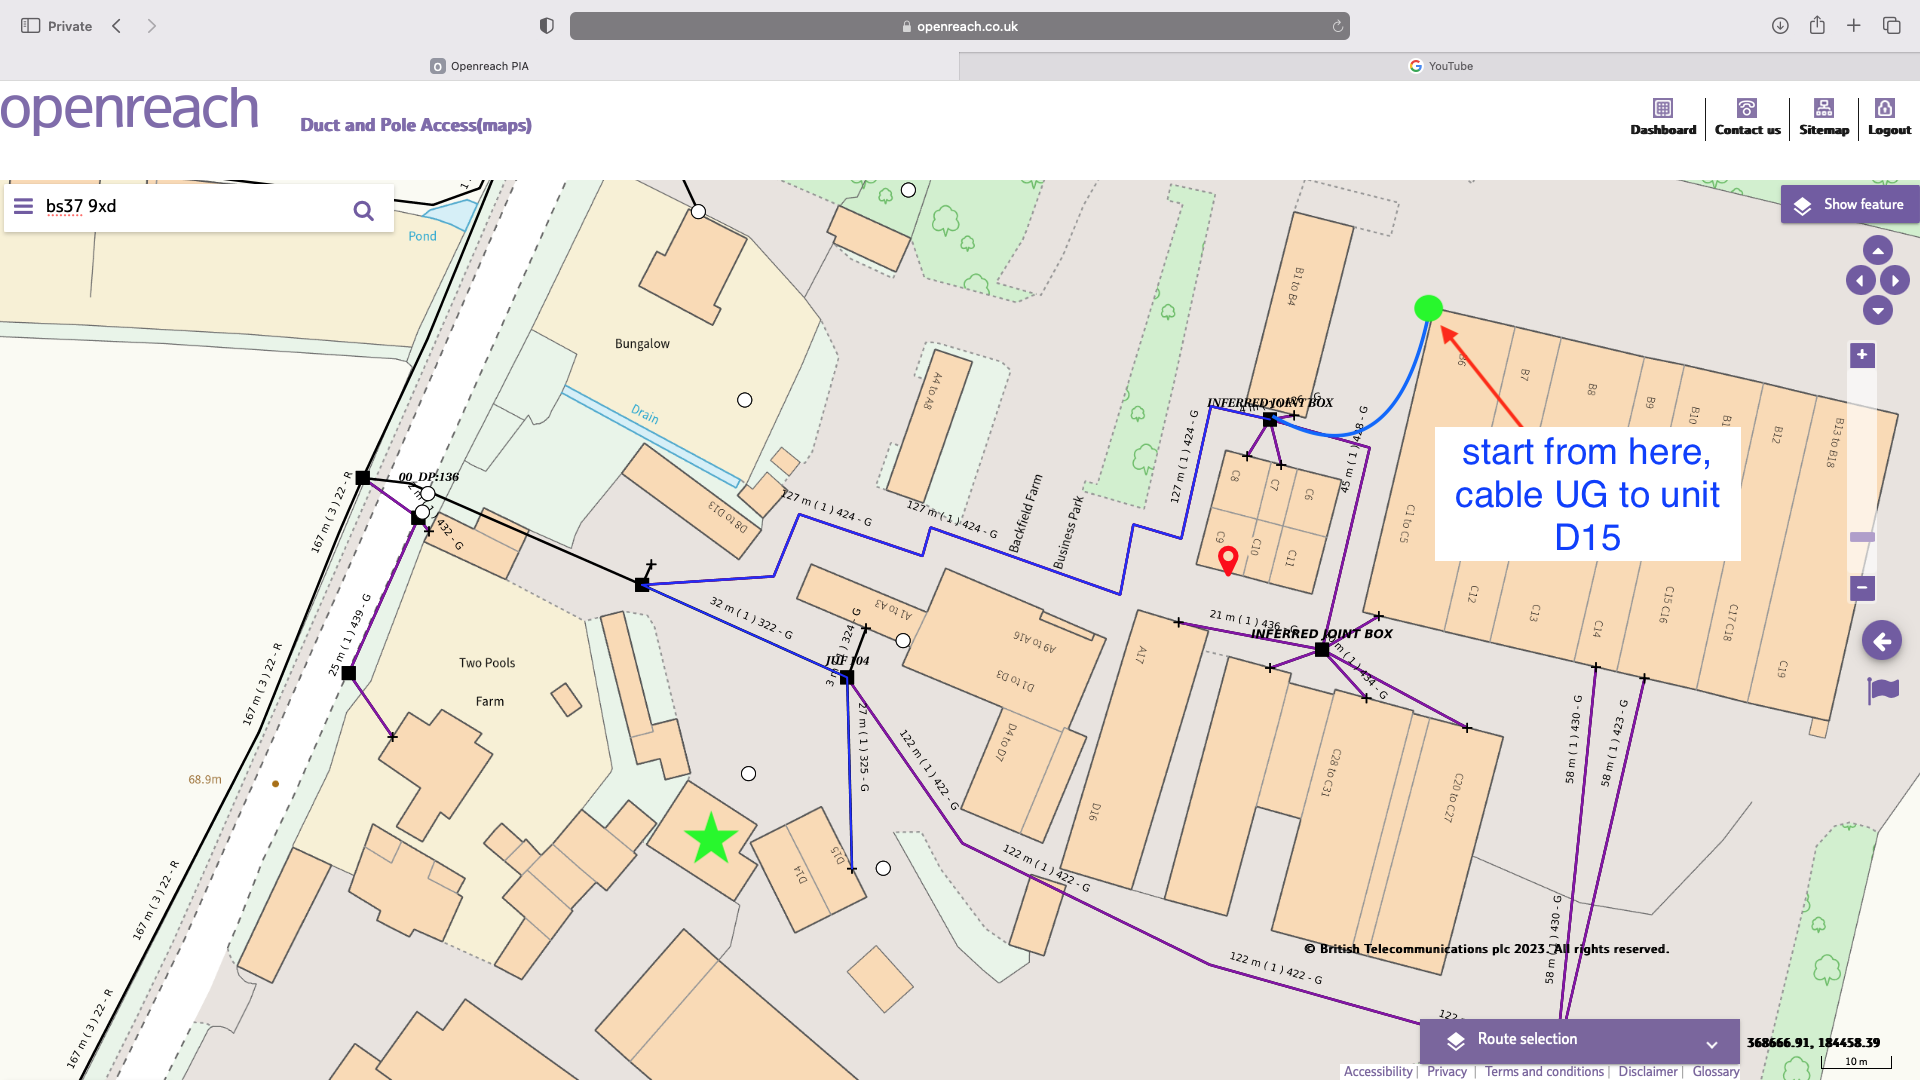This screenshot has width=1920, height=1080.
Task: Toggle Safari sidebar button
Action: tap(30, 26)
